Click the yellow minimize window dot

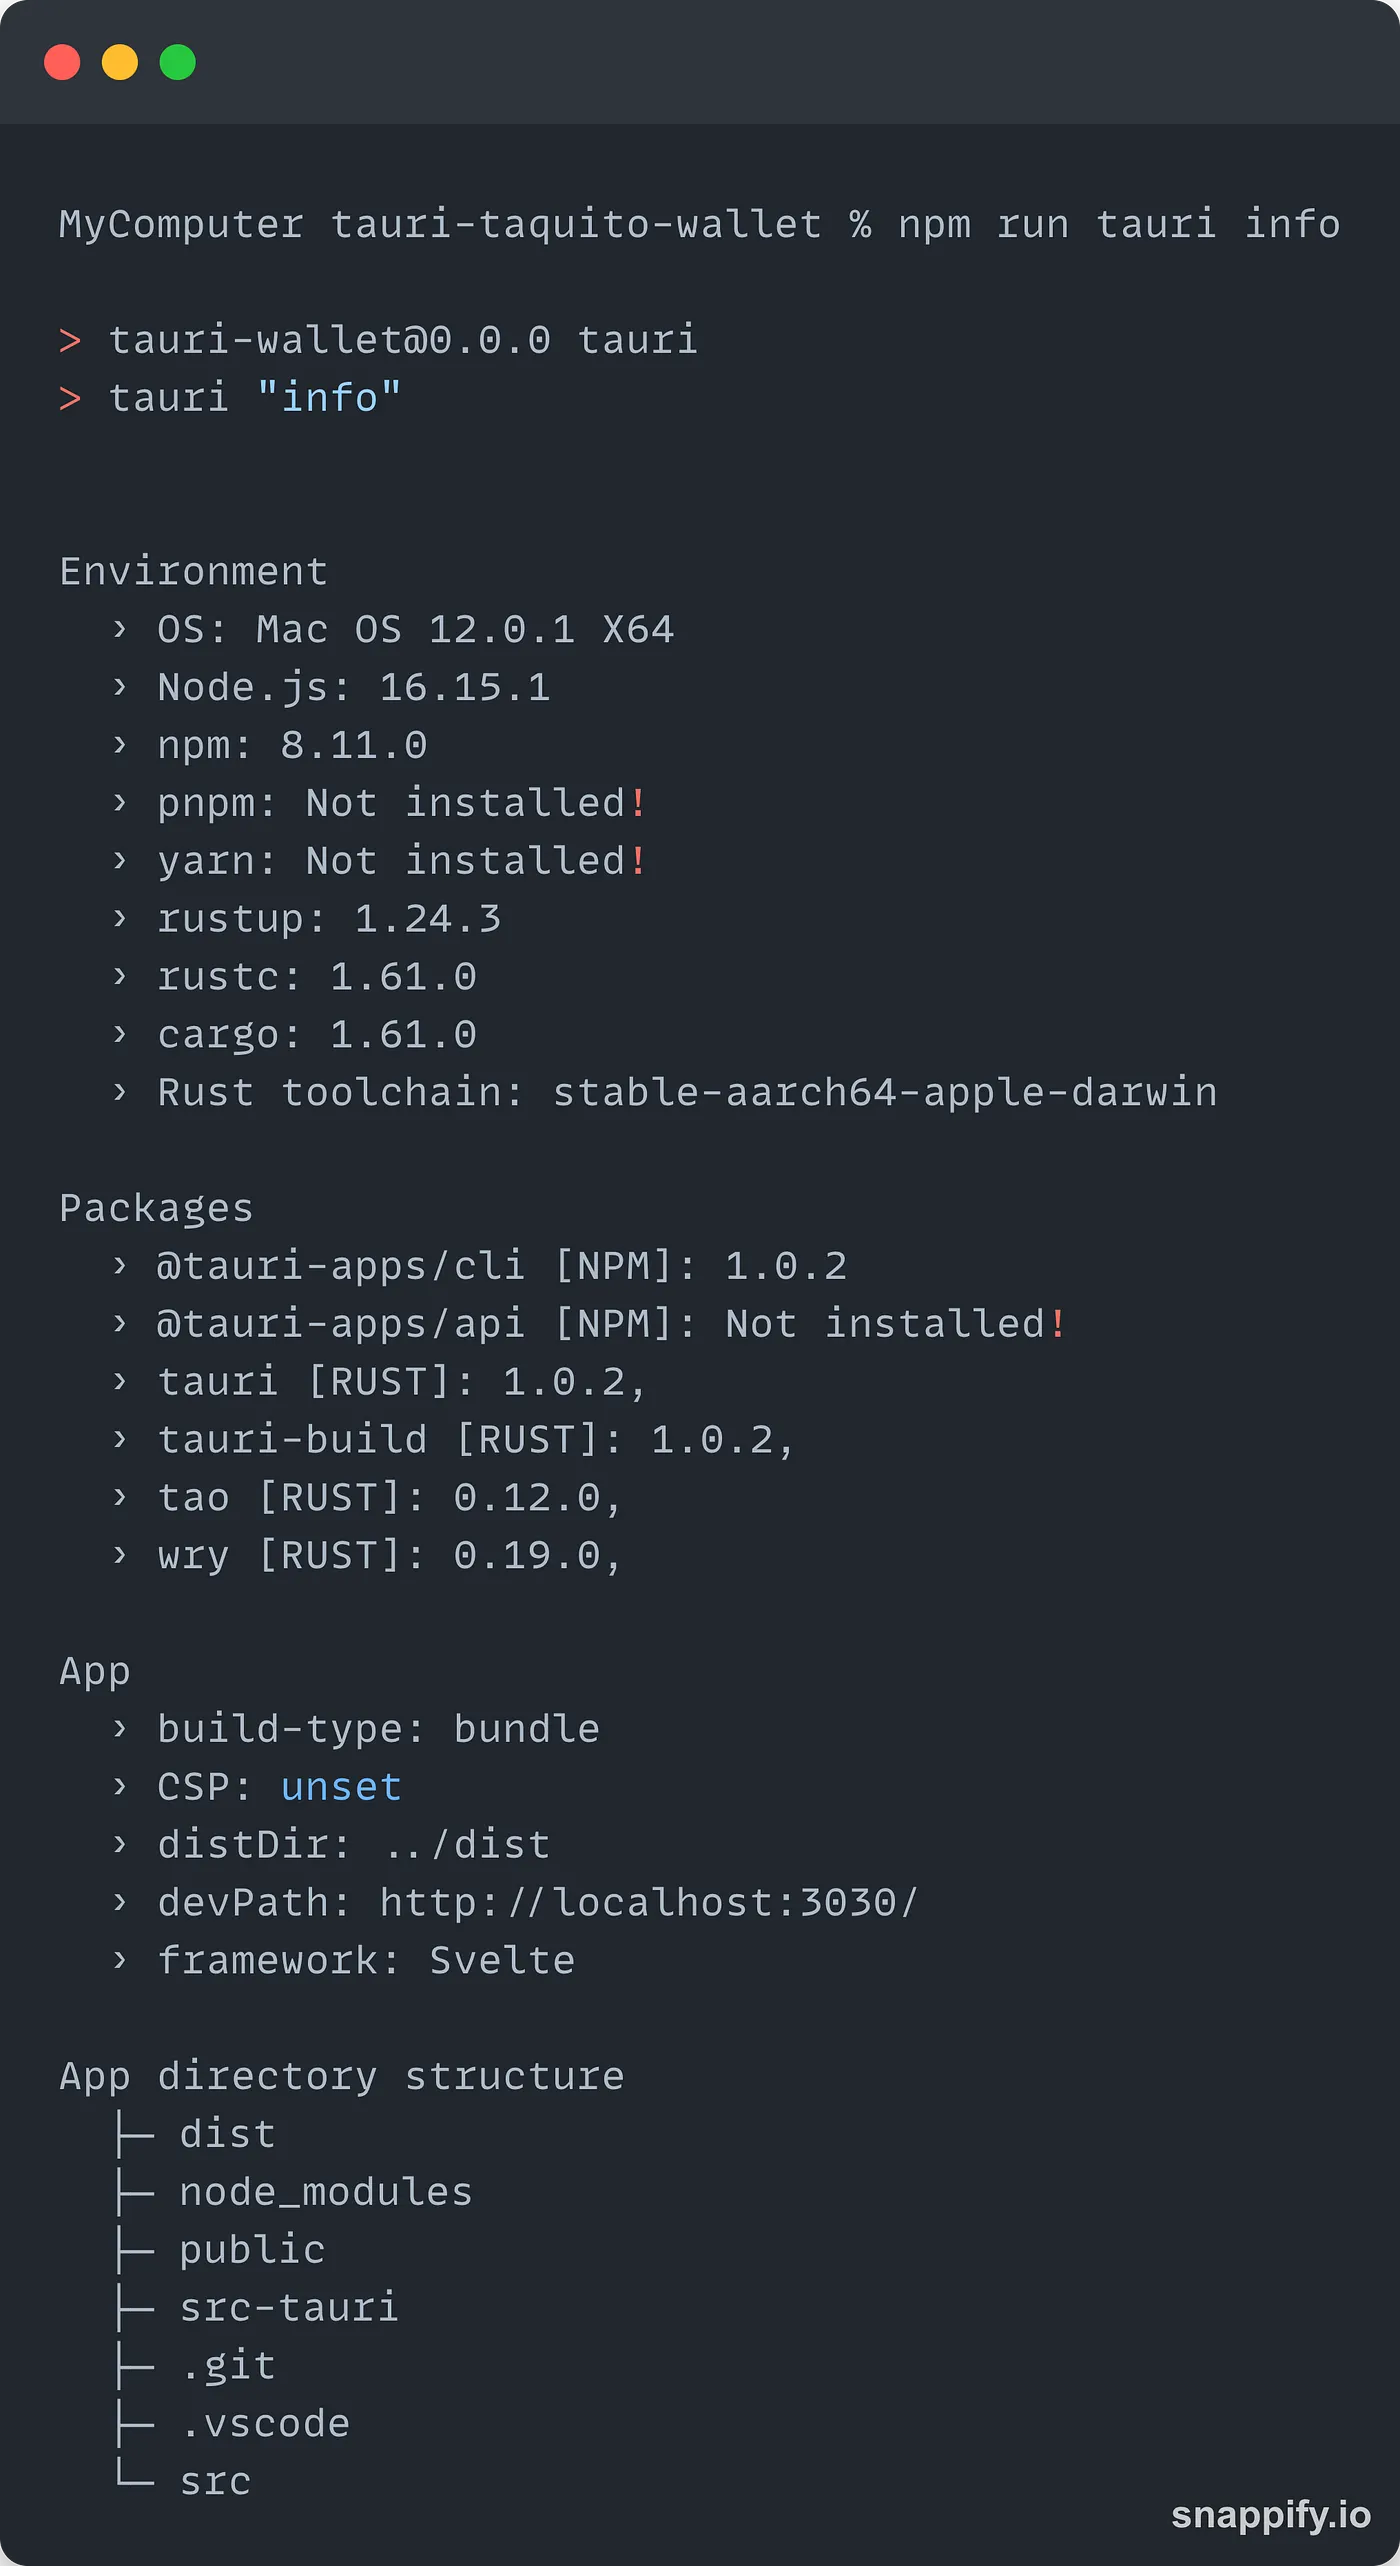point(120,62)
